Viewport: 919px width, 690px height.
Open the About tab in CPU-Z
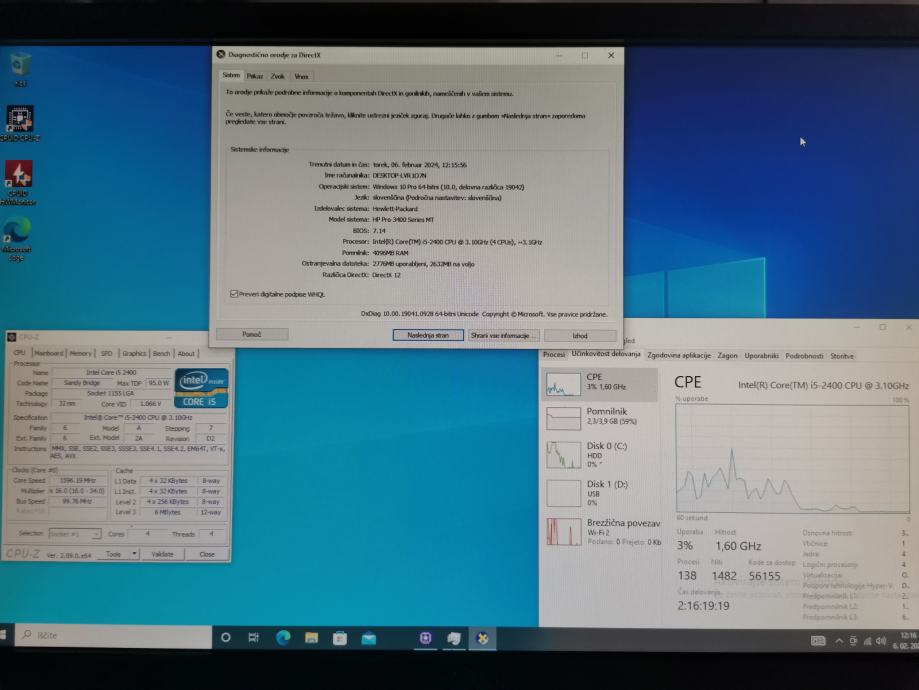click(186, 354)
